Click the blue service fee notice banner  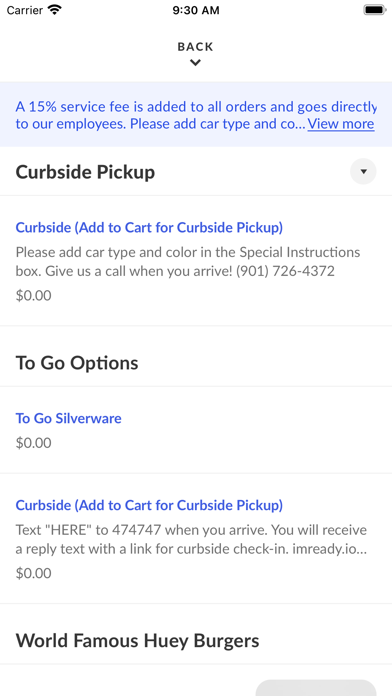pyautogui.click(x=196, y=115)
